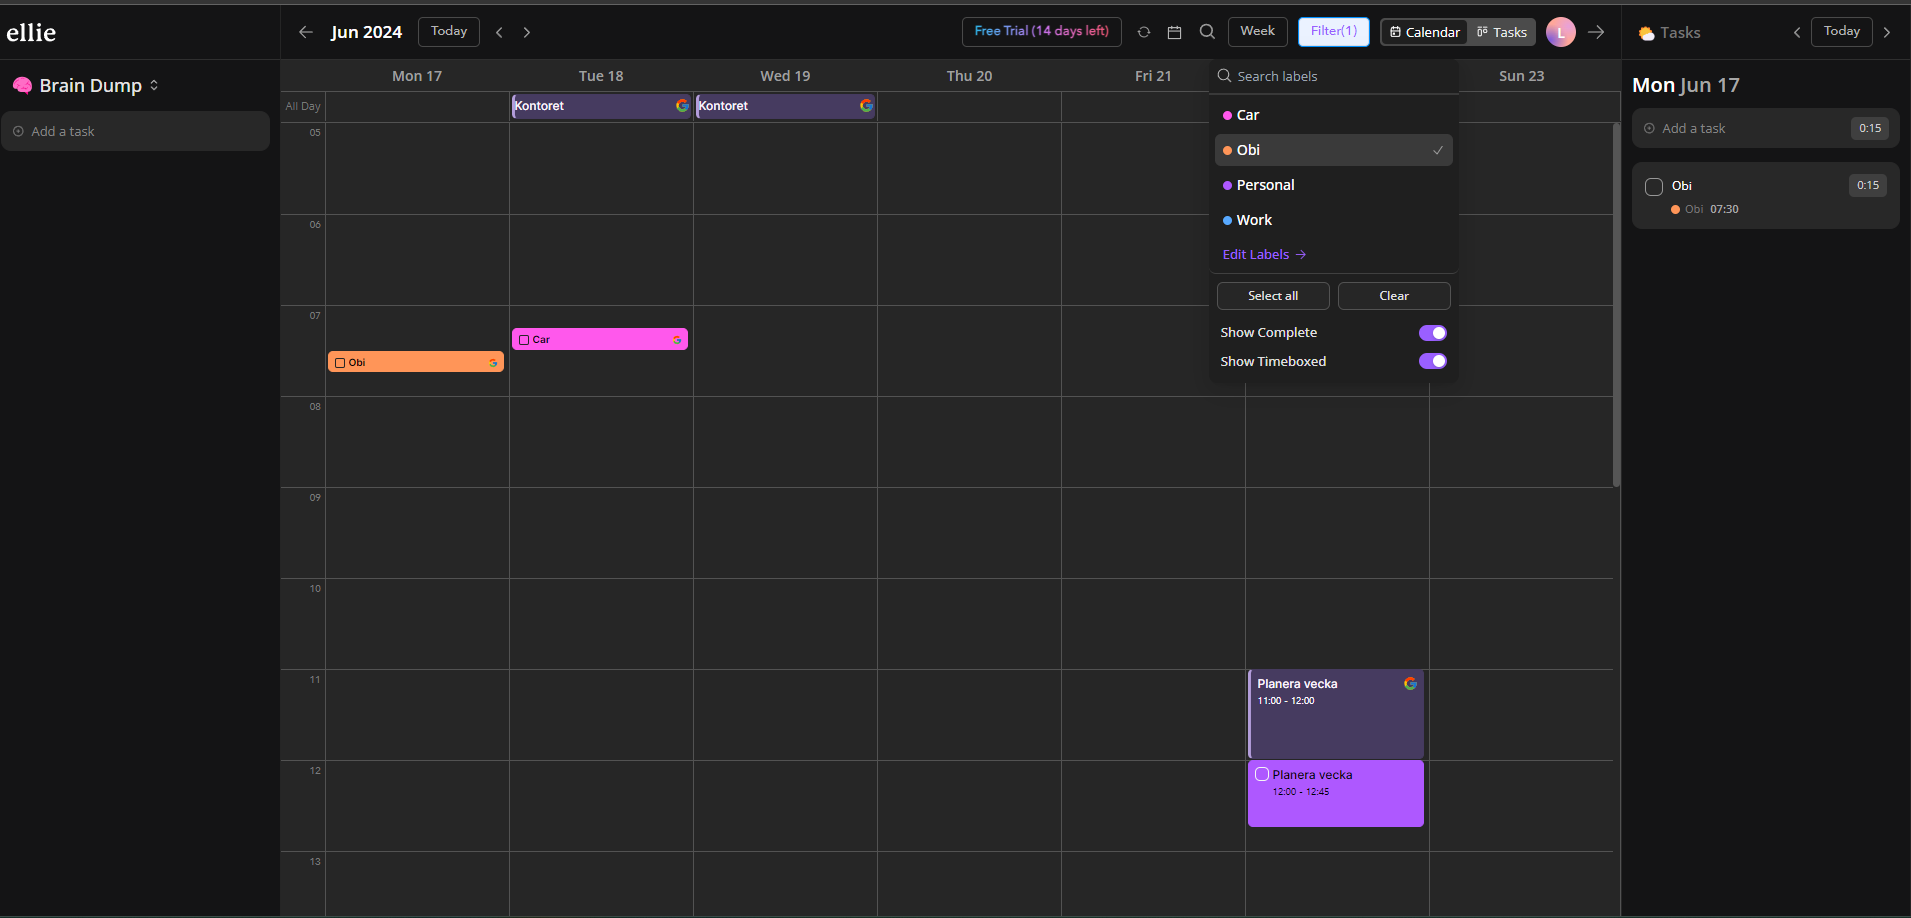This screenshot has height=918, width=1911.
Task: Go to the previous day in Tasks panel
Action: pyautogui.click(x=1797, y=32)
